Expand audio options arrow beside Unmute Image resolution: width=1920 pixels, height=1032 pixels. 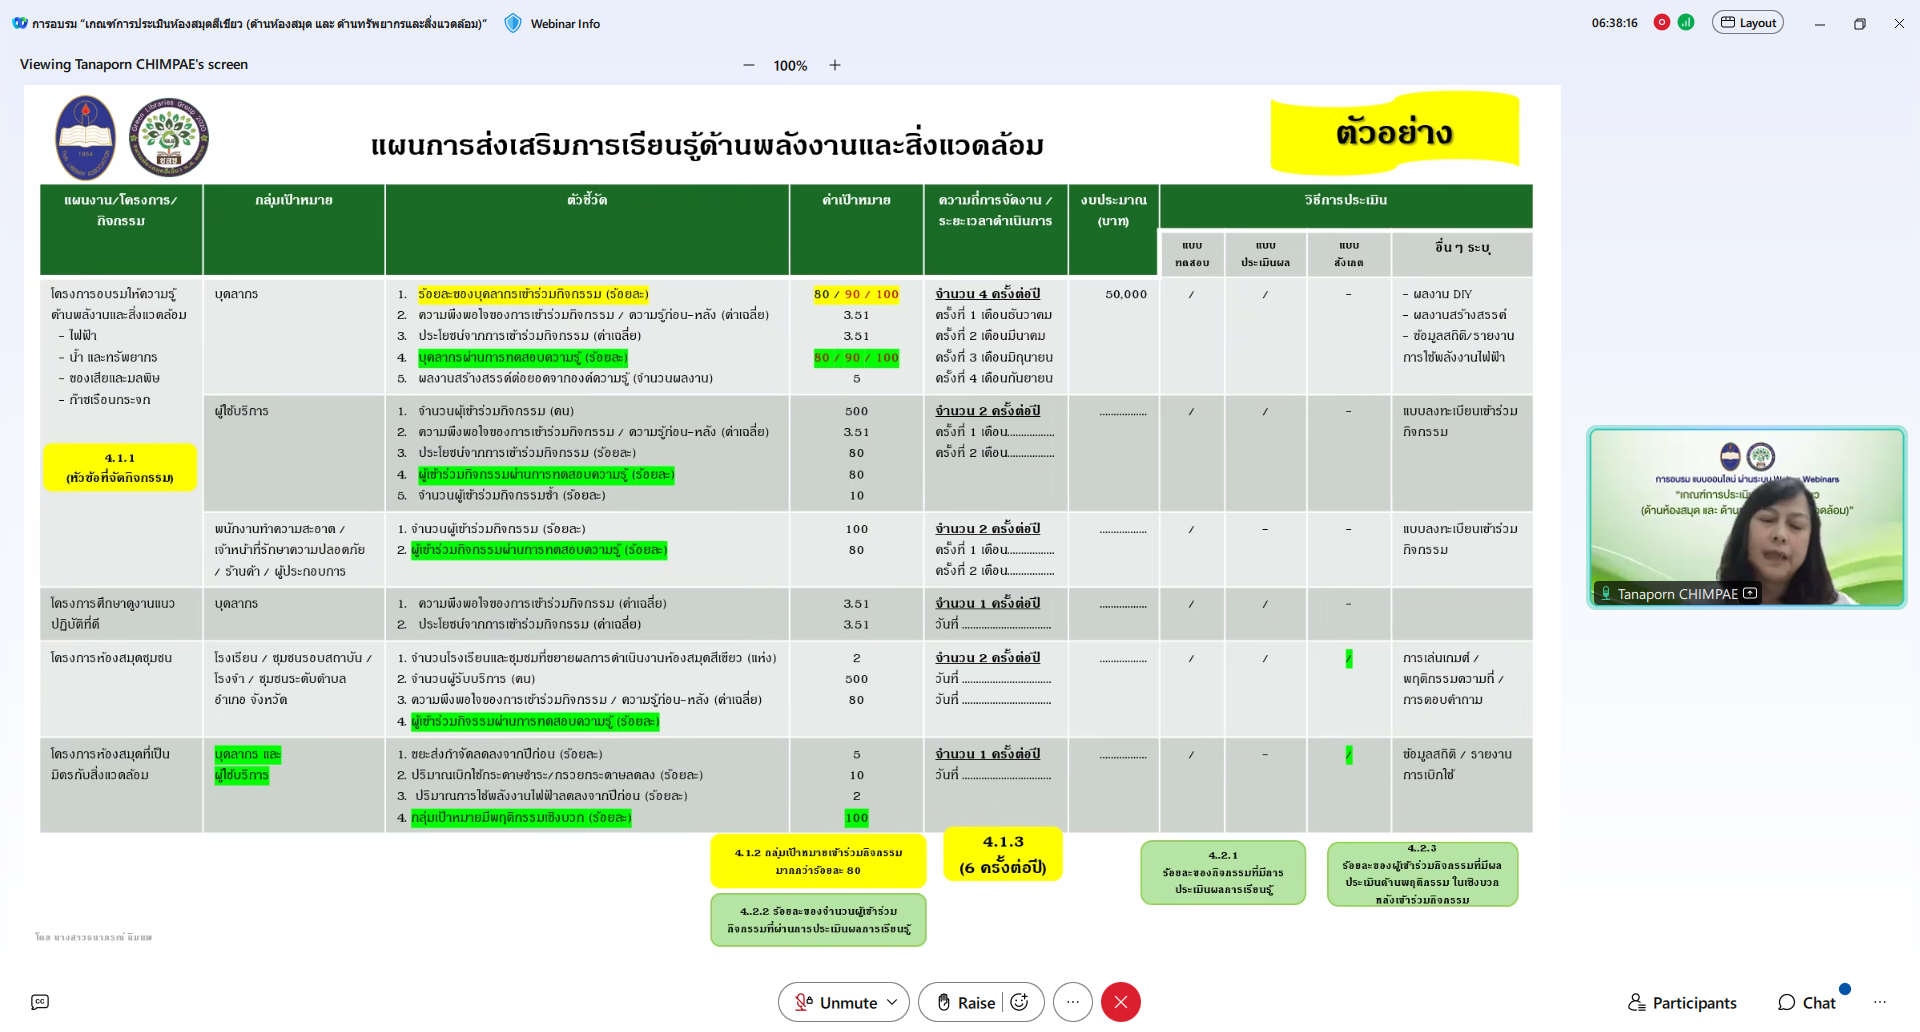pyautogui.click(x=892, y=1002)
